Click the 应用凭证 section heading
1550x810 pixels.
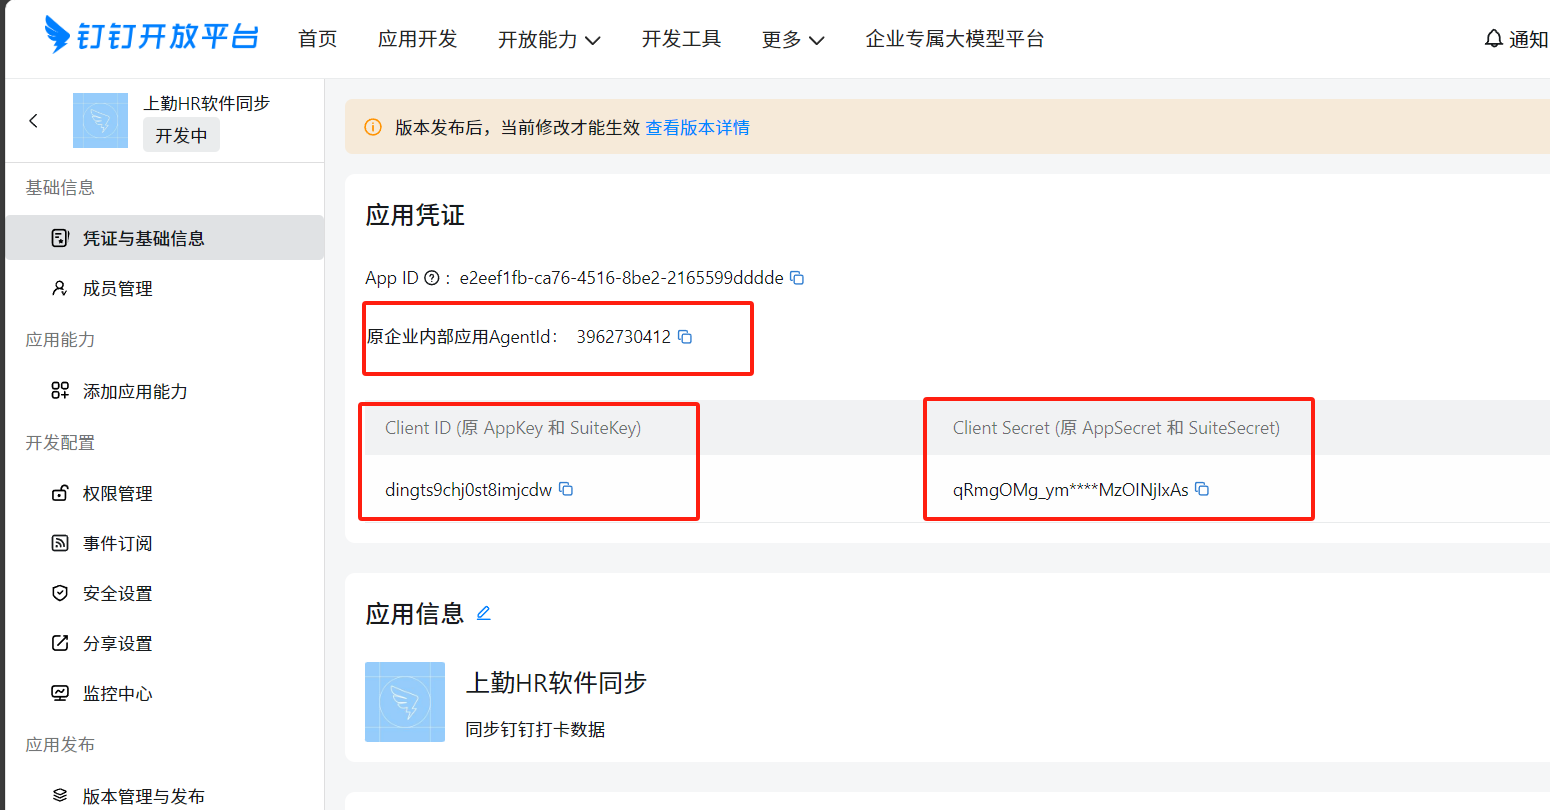(415, 215)
